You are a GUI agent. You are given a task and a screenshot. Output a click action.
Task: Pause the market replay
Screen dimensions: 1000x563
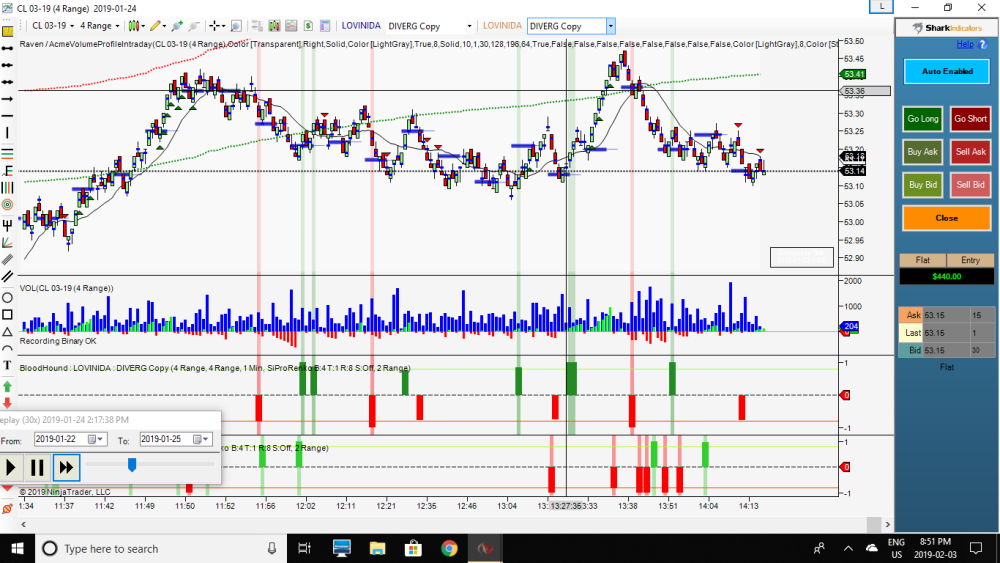pos(37,466)
